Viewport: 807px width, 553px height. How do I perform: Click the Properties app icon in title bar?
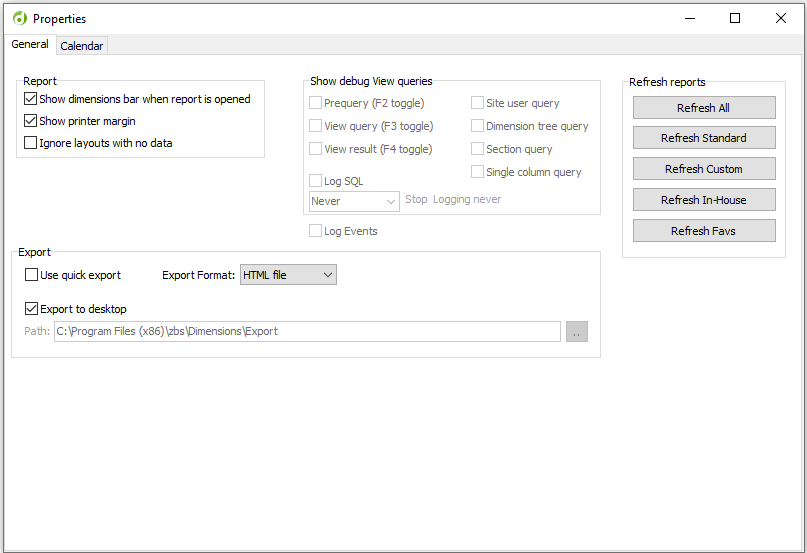point(19,18)
